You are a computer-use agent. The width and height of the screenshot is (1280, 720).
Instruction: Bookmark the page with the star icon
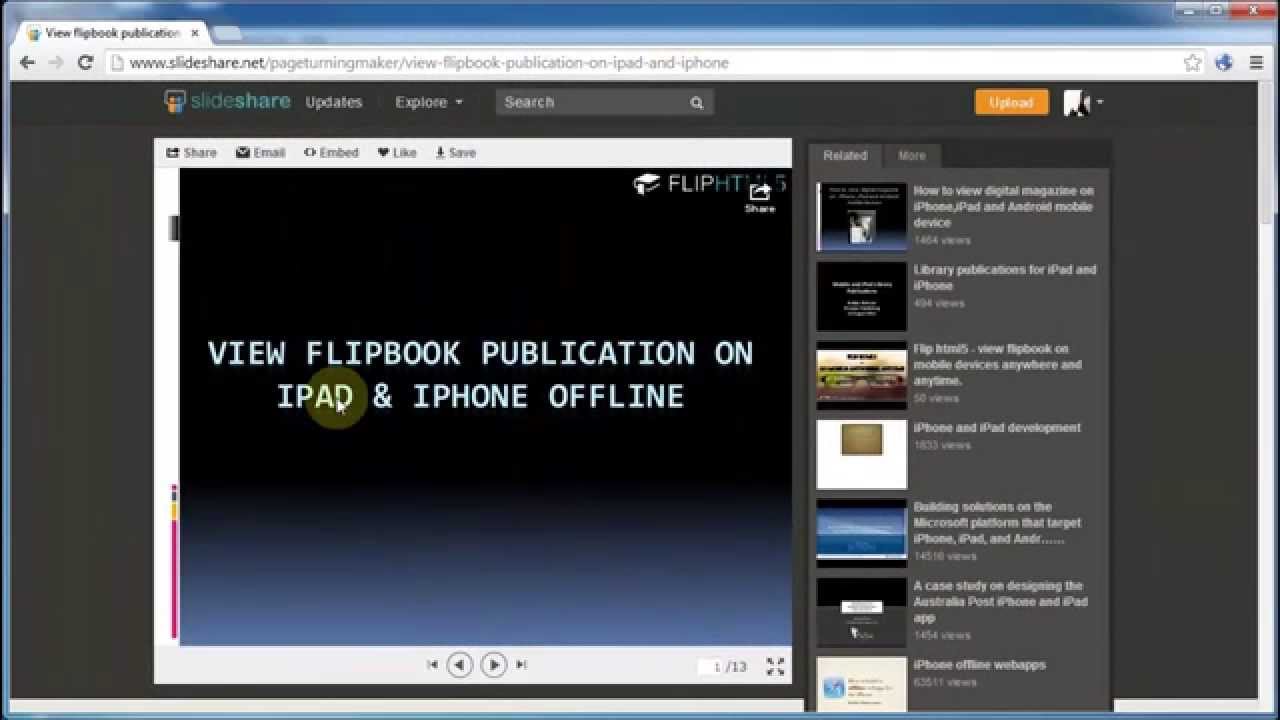(x=1192, y=62)
